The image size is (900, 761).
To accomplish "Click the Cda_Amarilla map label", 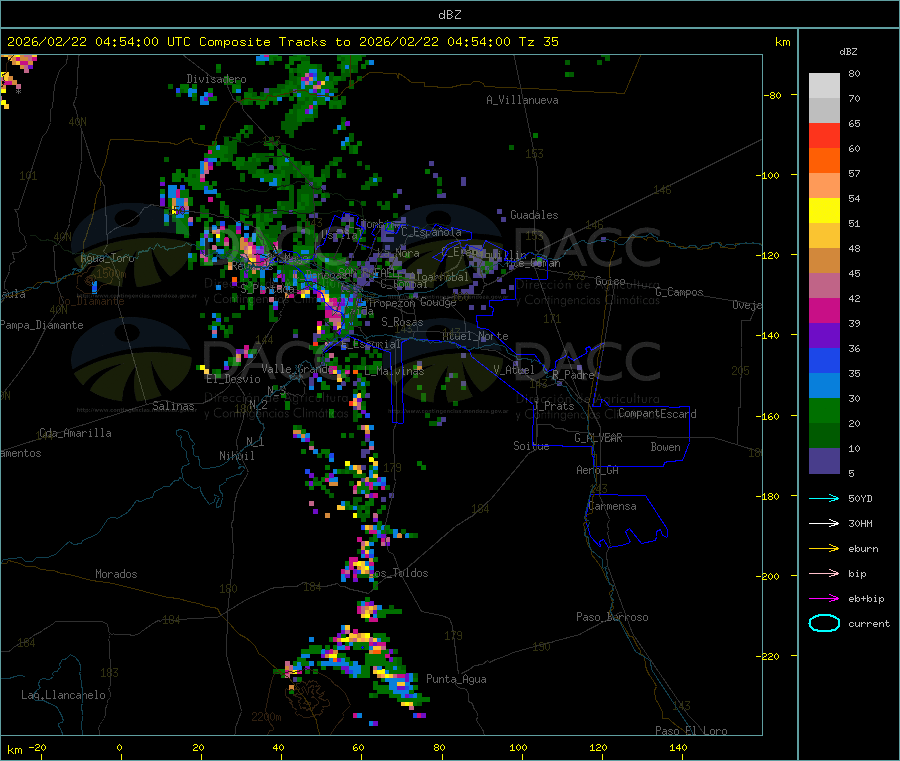I will click(75, 433).
